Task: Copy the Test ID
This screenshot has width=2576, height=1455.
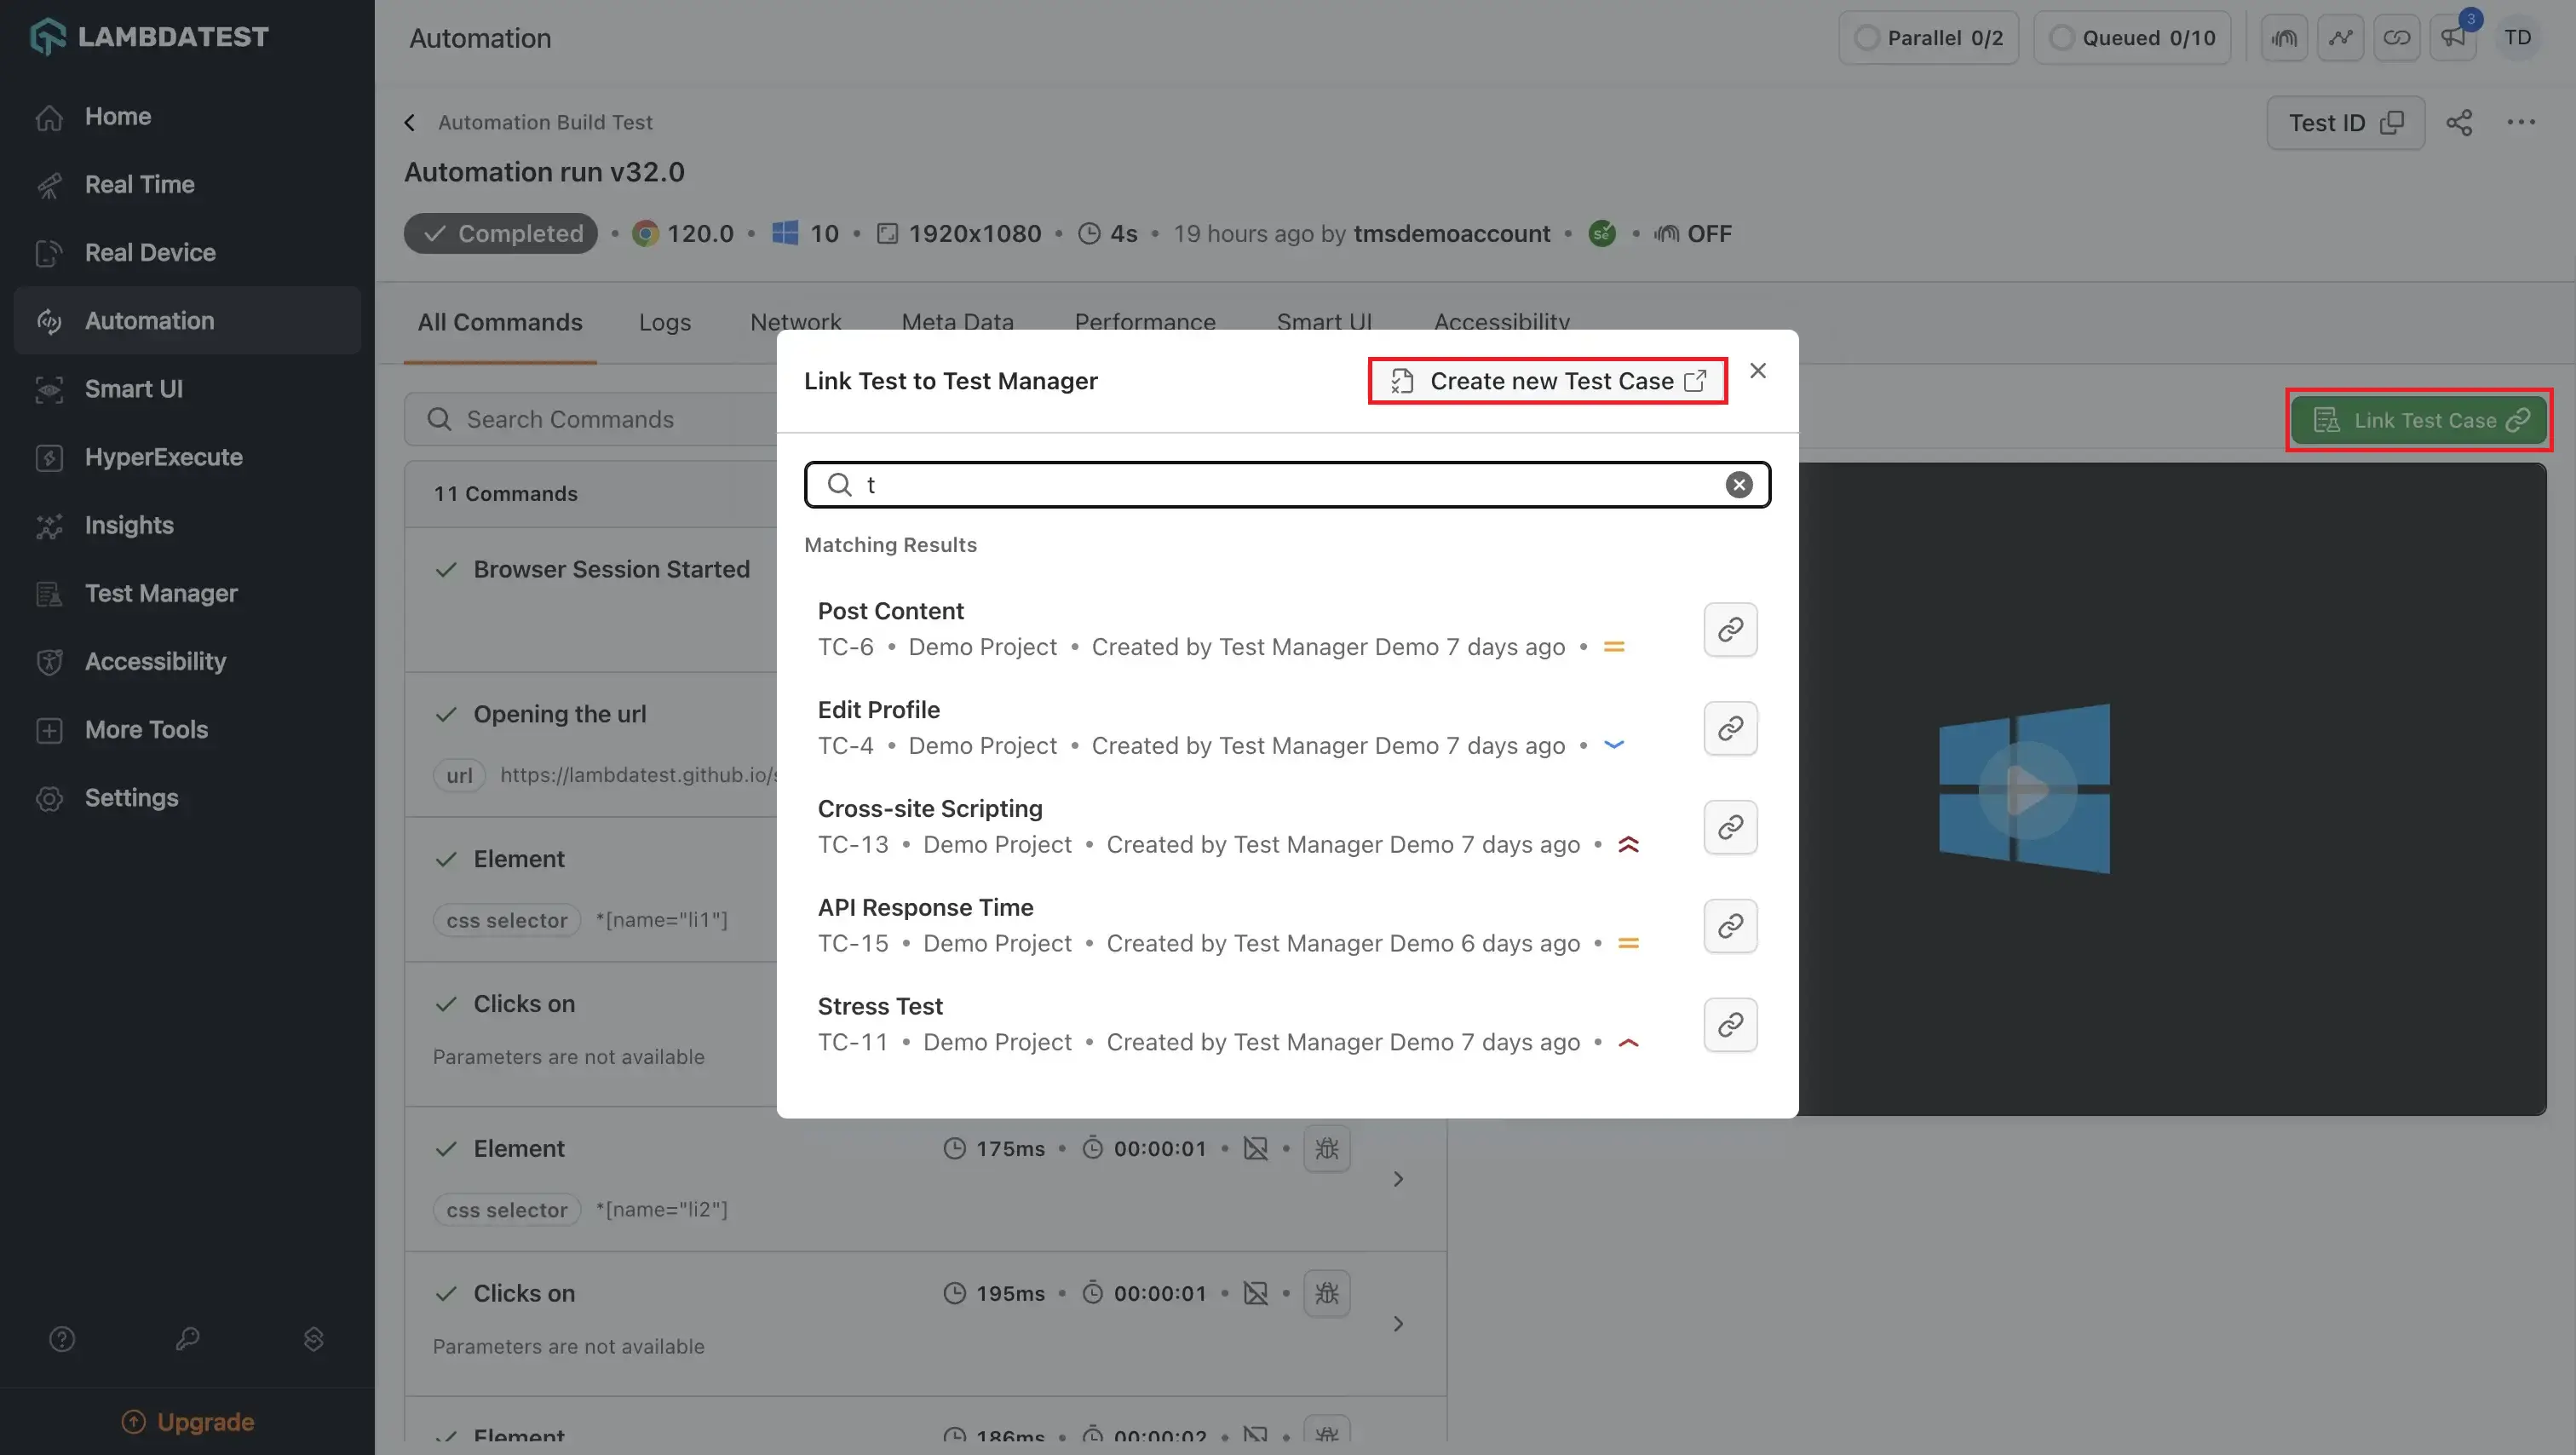Action: click(2345, 122)
